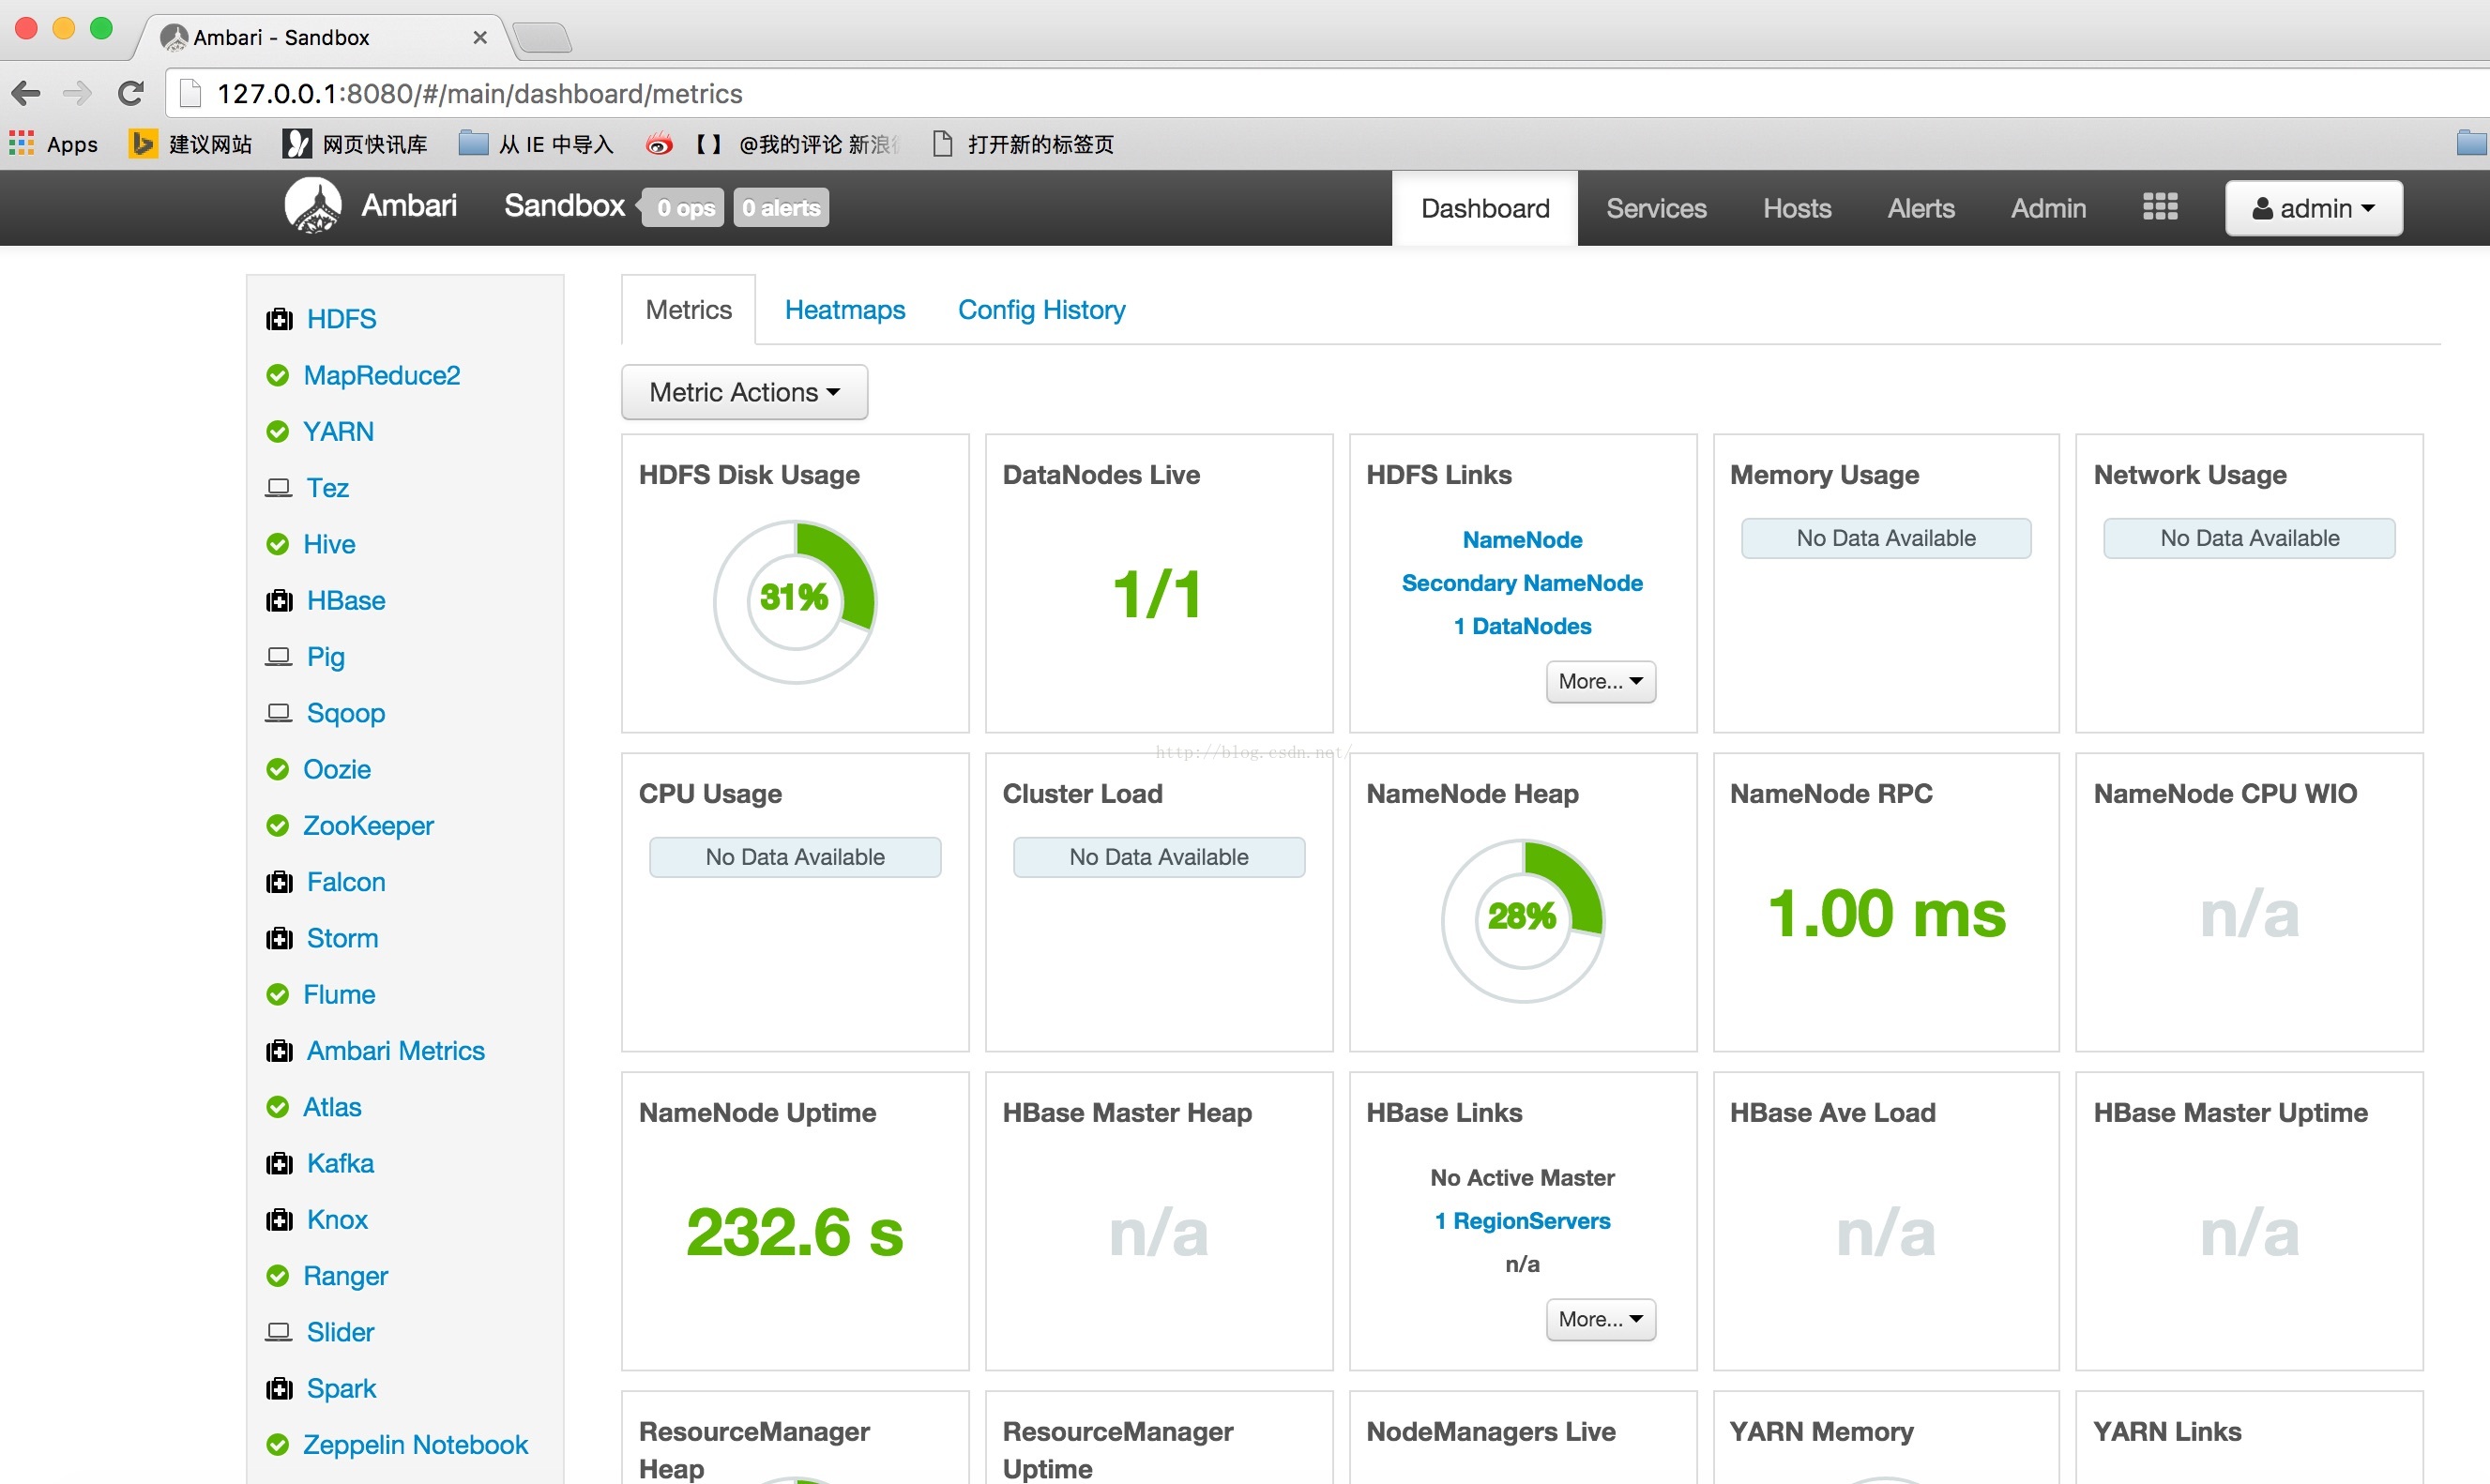The width and height of the screenshot is (2490, 1484).
Task: Open the 建议网站 bookmark
Action: tap(191, 144)
